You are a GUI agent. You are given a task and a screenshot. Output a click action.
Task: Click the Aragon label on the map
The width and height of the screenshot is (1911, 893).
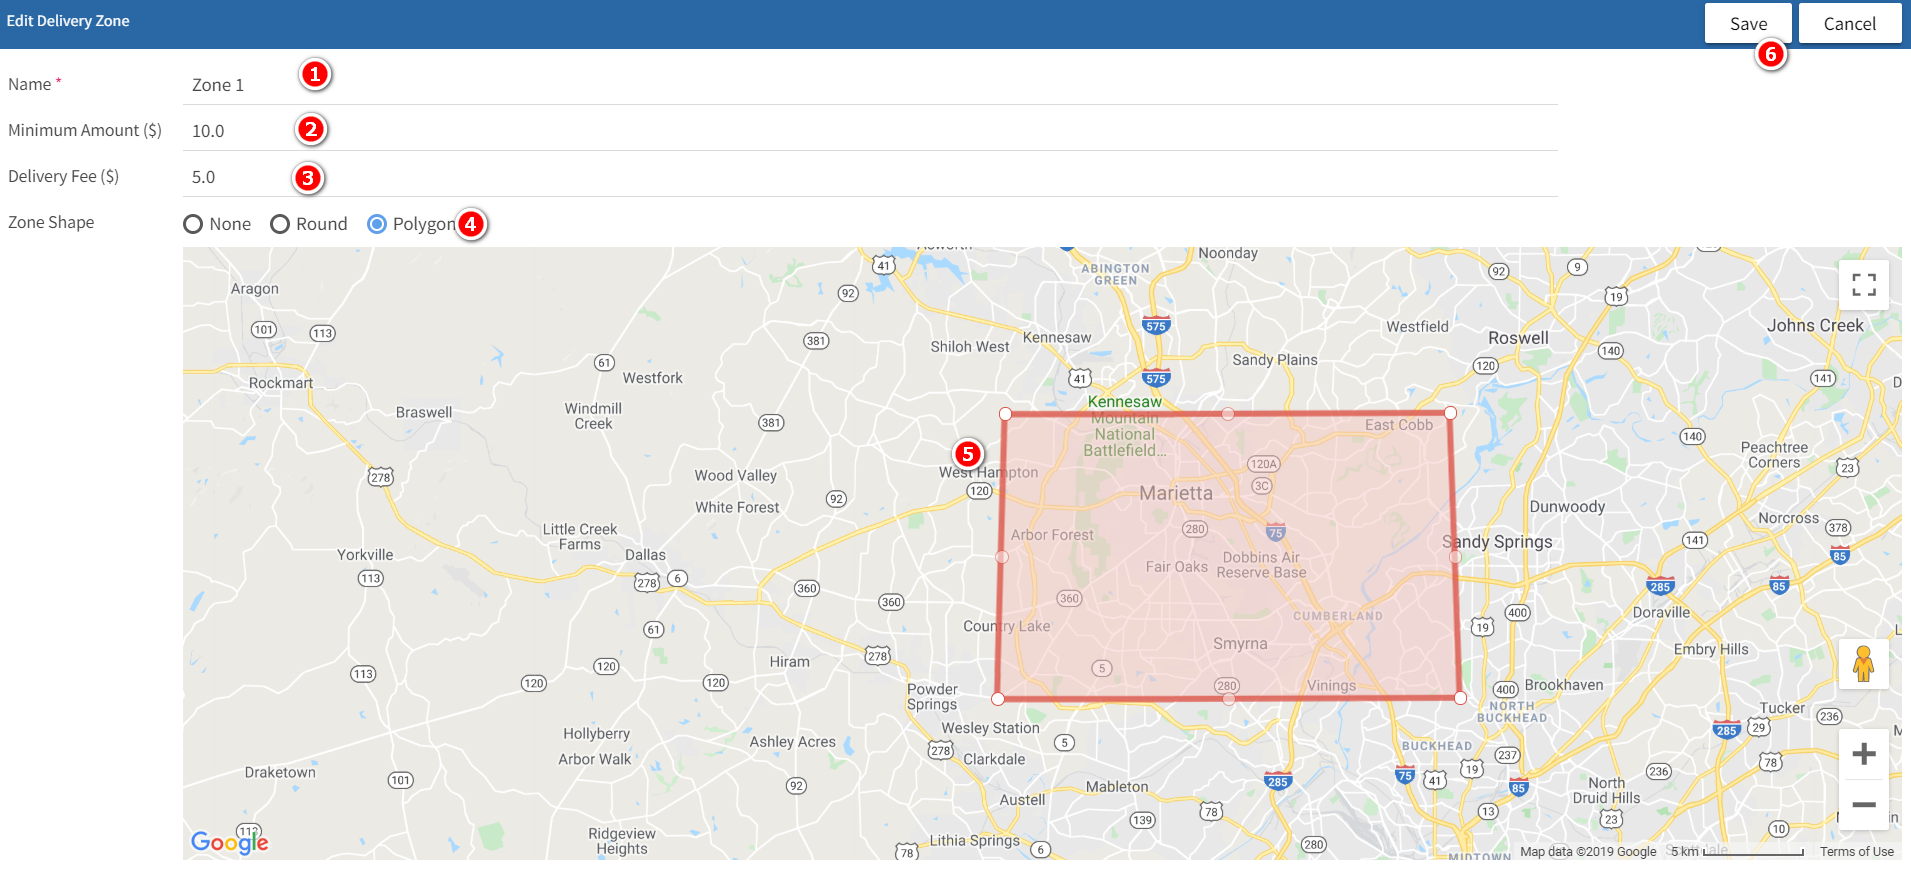(255, 289)
